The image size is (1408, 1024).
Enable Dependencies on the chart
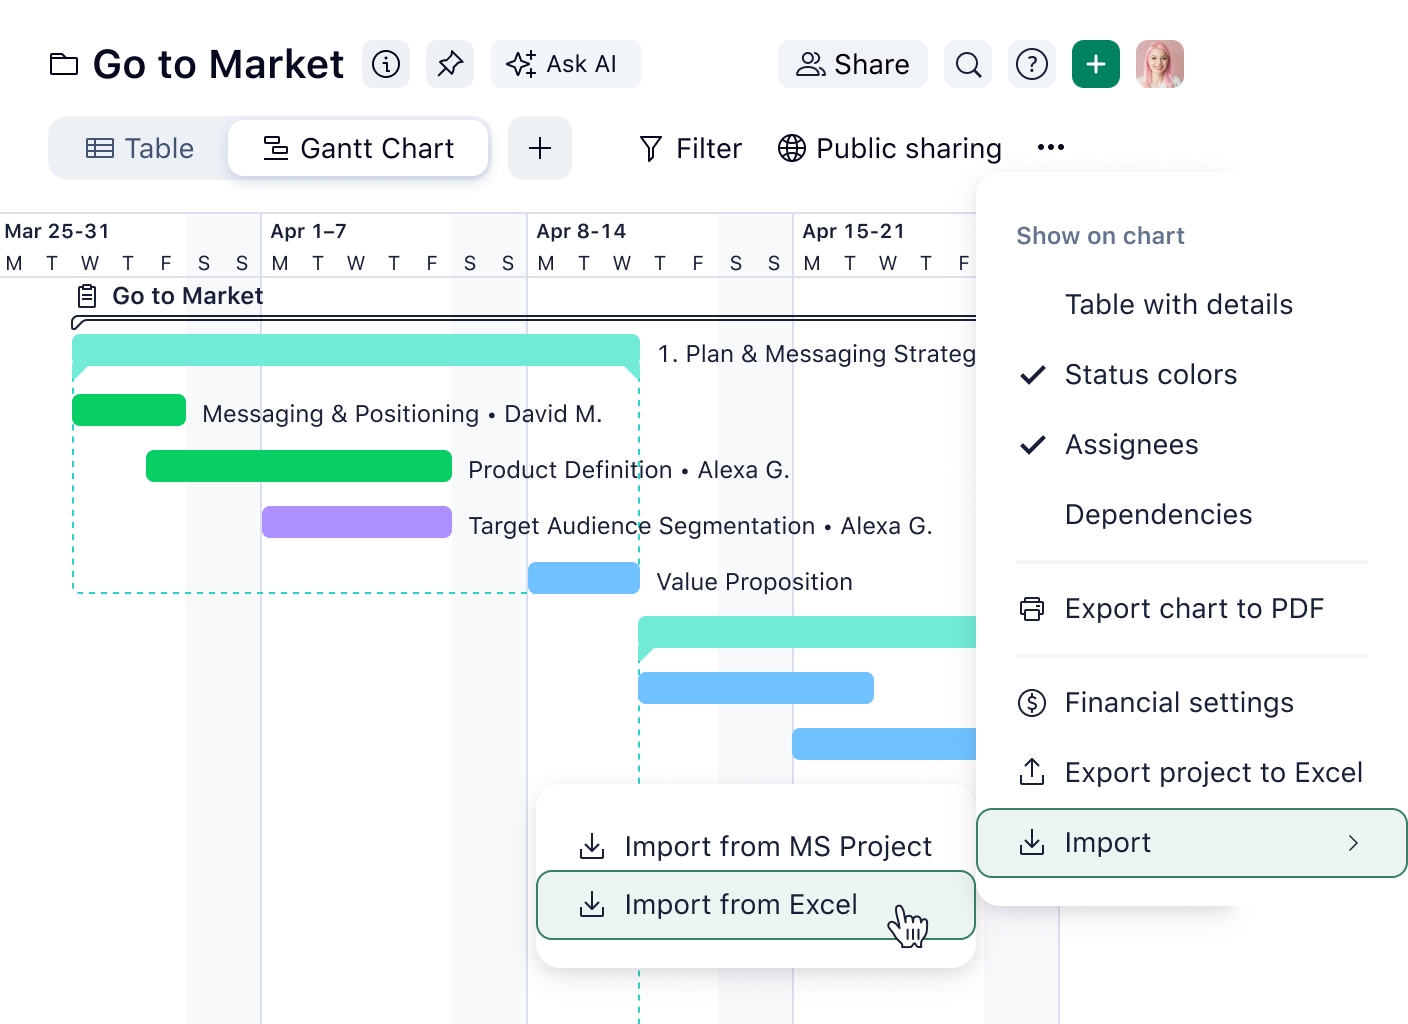(x=1158, y=514)
